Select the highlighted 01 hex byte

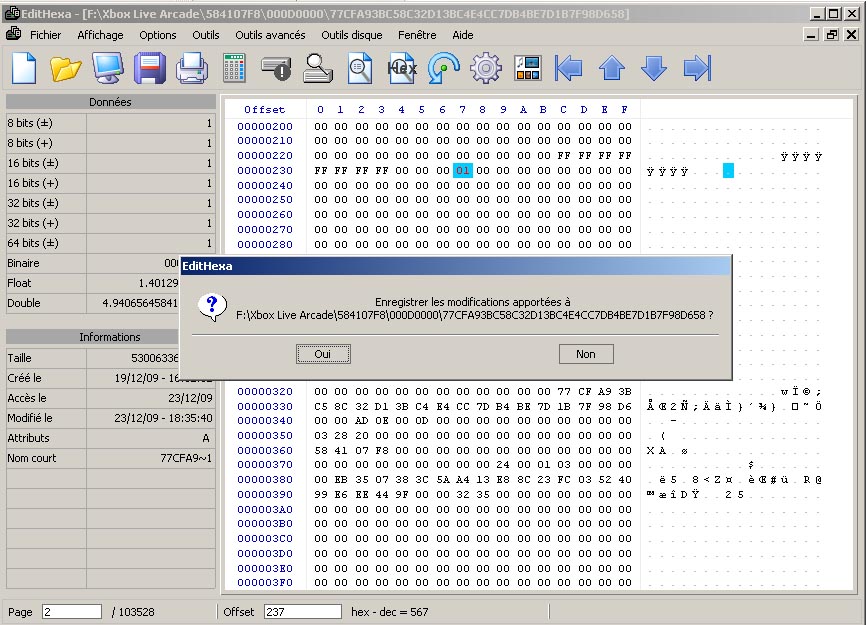(x=463, y=171)
